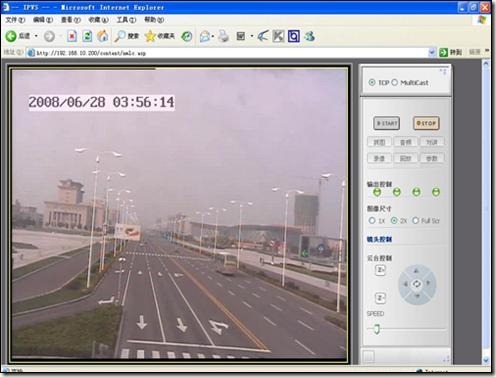The image size is (496, 377).
Task: Open the 帮助(H) menu
Action: [x=154, y=20]
